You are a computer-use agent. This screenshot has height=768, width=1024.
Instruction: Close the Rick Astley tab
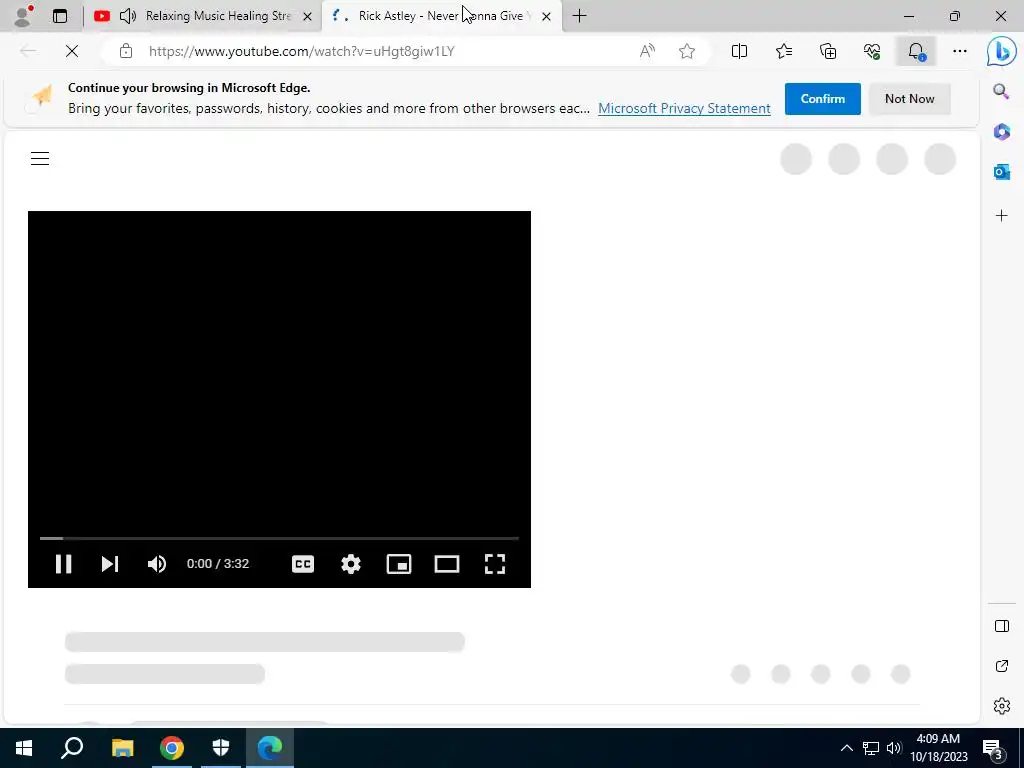pyautogui.click(x=547, y=16)
